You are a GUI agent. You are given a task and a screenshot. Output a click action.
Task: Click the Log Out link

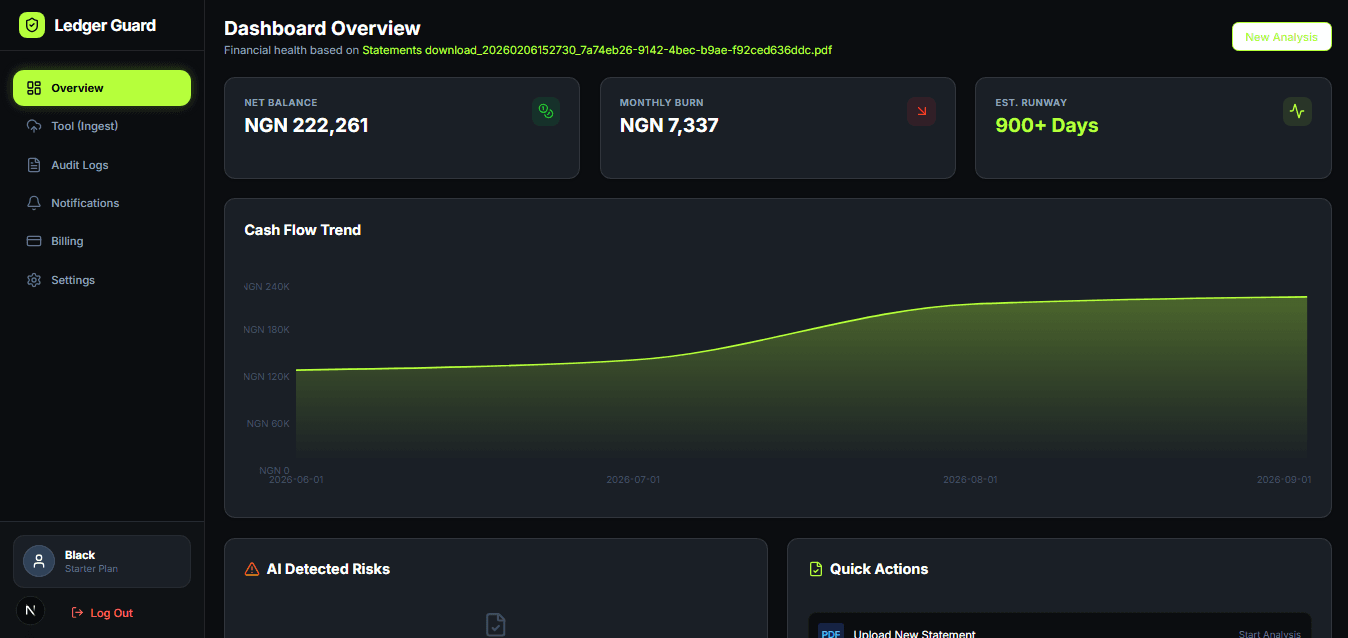pos(102,613)
